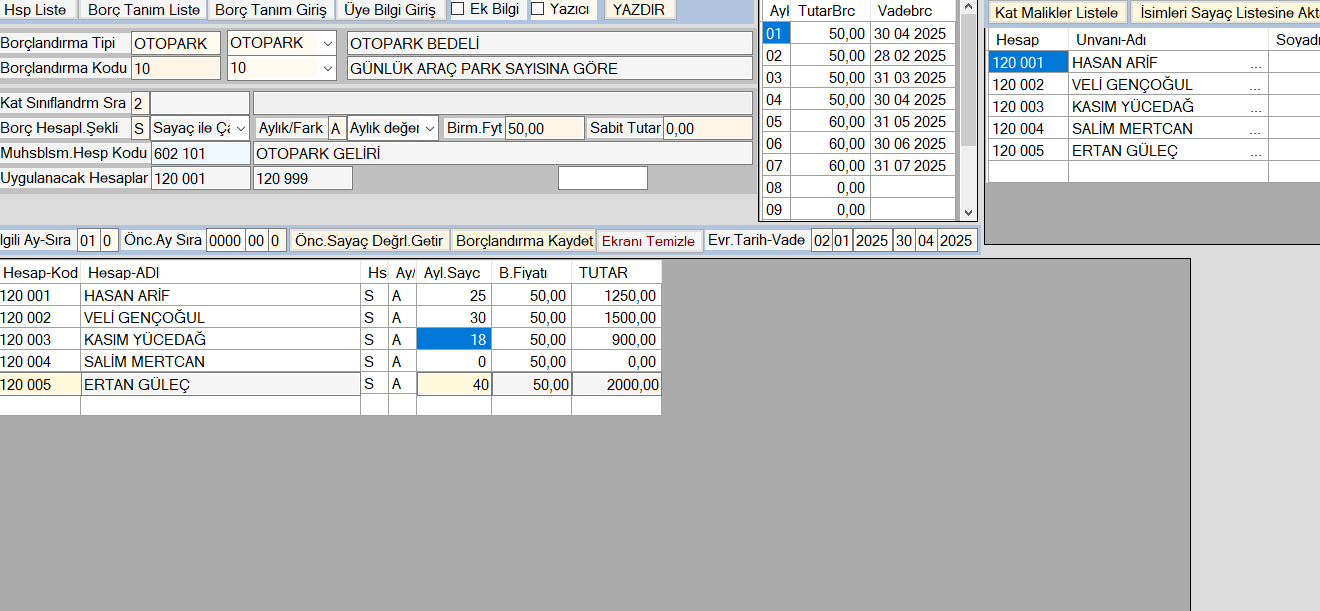Click the TUTAR column header
The height and width of the screenshot is (611, 1320).
coord(616,272)
